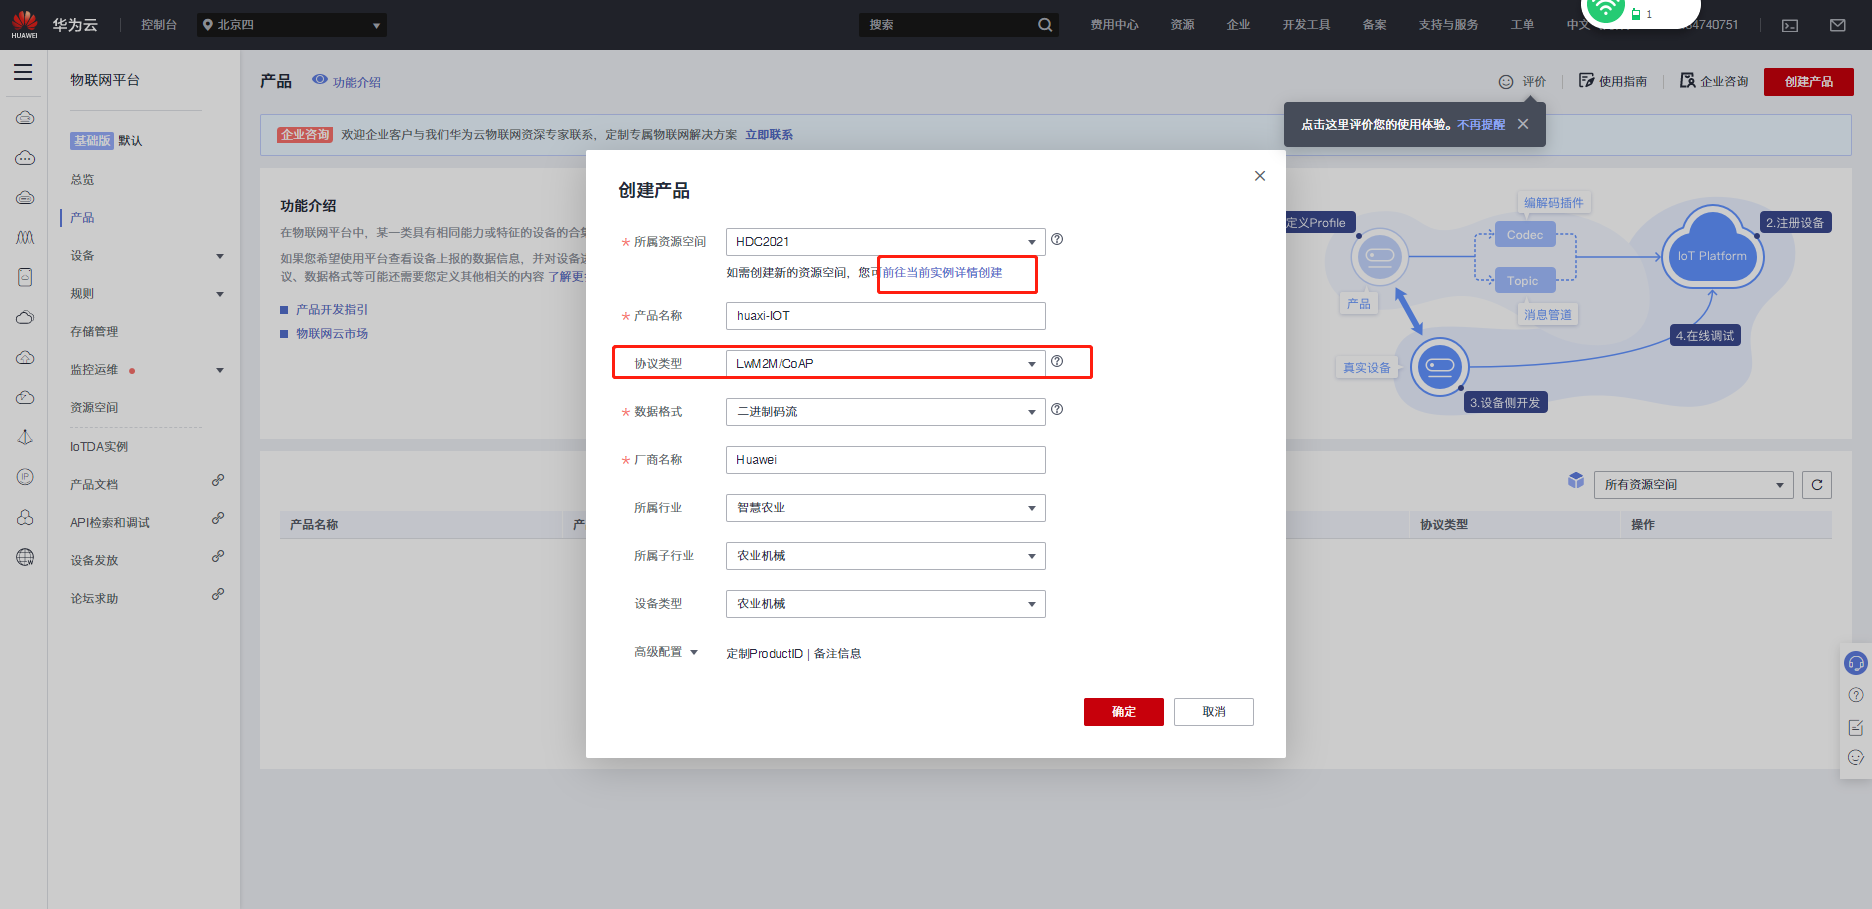
Task: Click 不再提醒 in the tooltip
Action: coord(1481,125)
